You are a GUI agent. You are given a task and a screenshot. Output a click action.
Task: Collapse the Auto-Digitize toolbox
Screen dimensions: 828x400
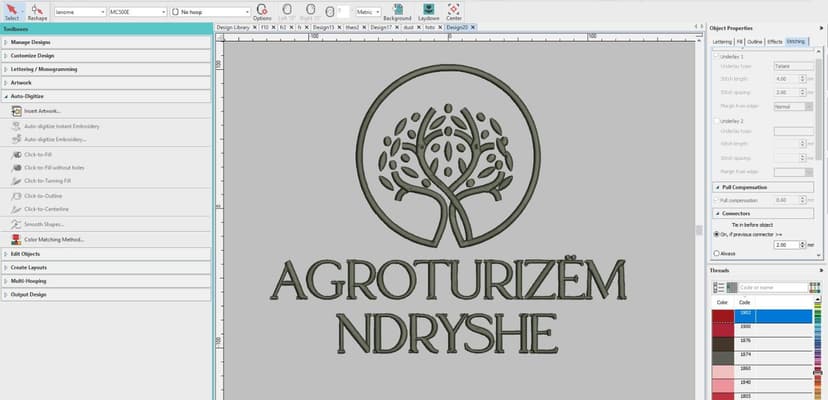[106, 97]
